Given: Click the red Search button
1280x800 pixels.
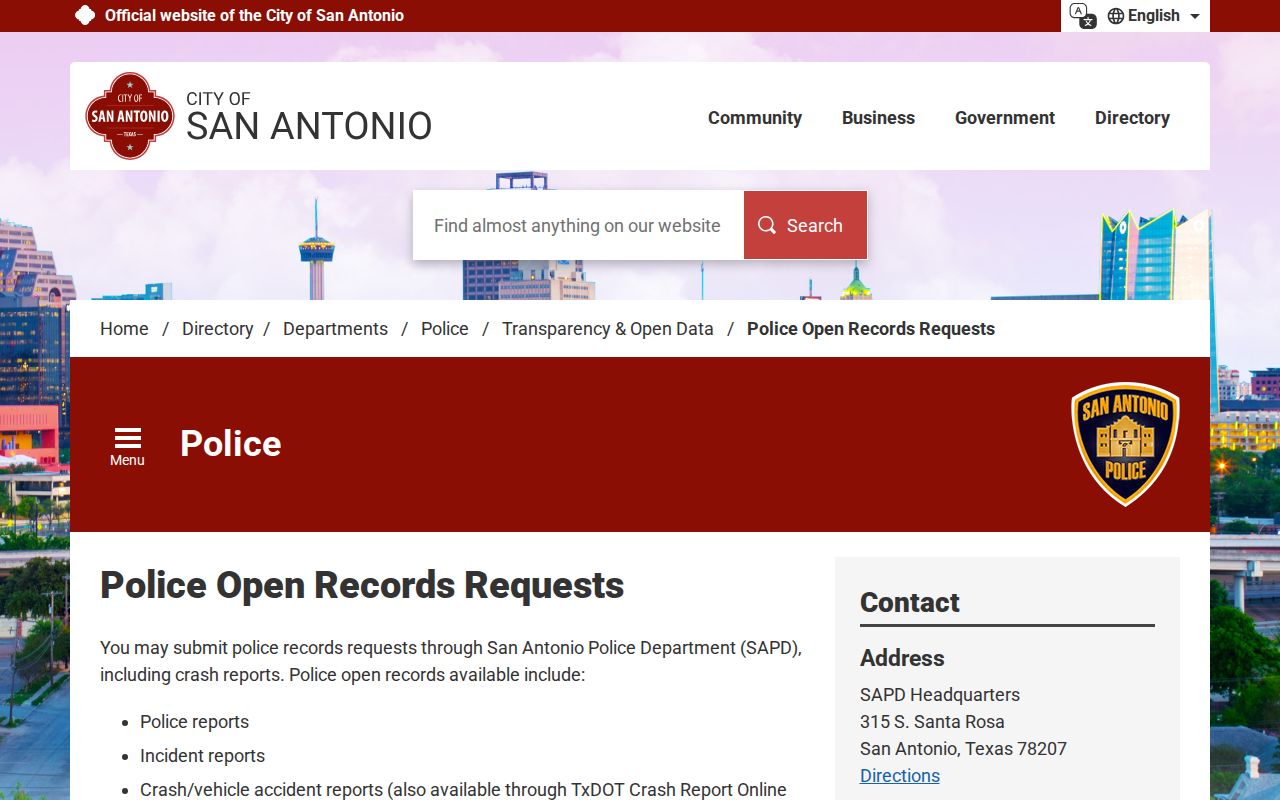Looking at the screenshot, I should (805, 225).
